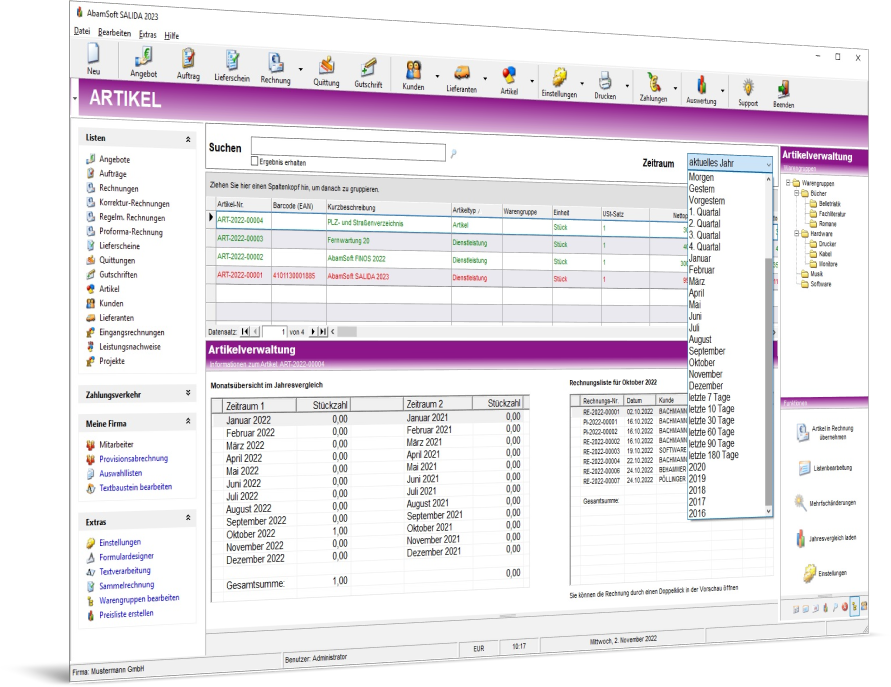
Task: Open the Bearbeiten menu
Action: click(114, 33)
